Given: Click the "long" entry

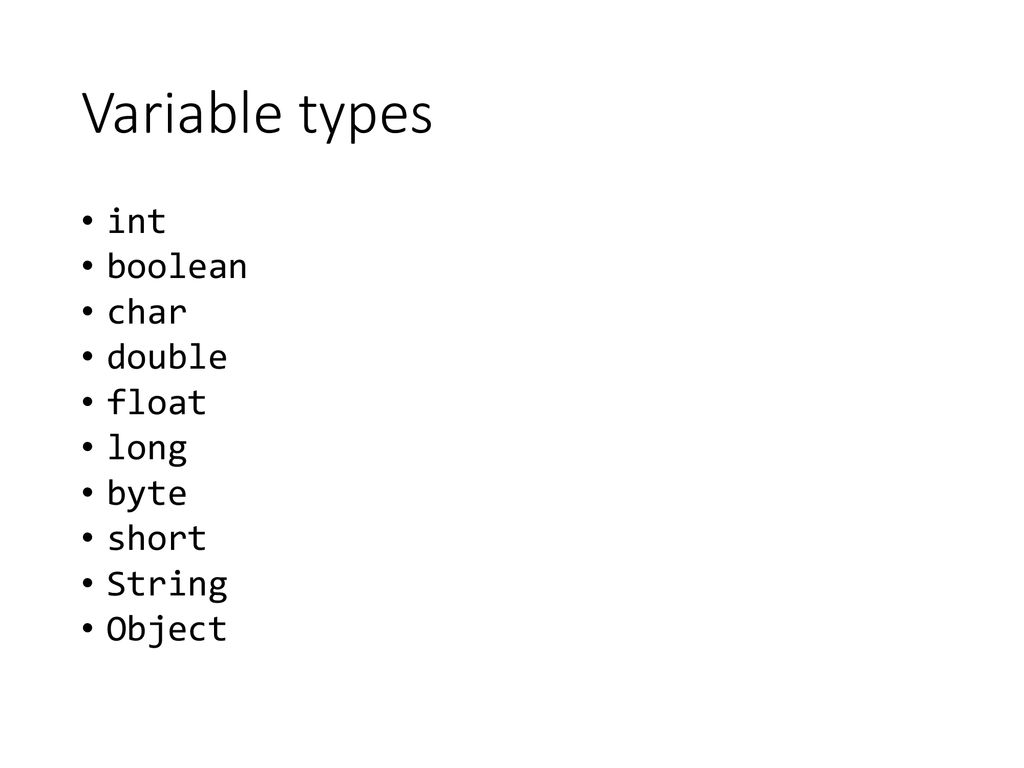Looking at the screenshot, I should pyautogui.click(x=147, y=449).
